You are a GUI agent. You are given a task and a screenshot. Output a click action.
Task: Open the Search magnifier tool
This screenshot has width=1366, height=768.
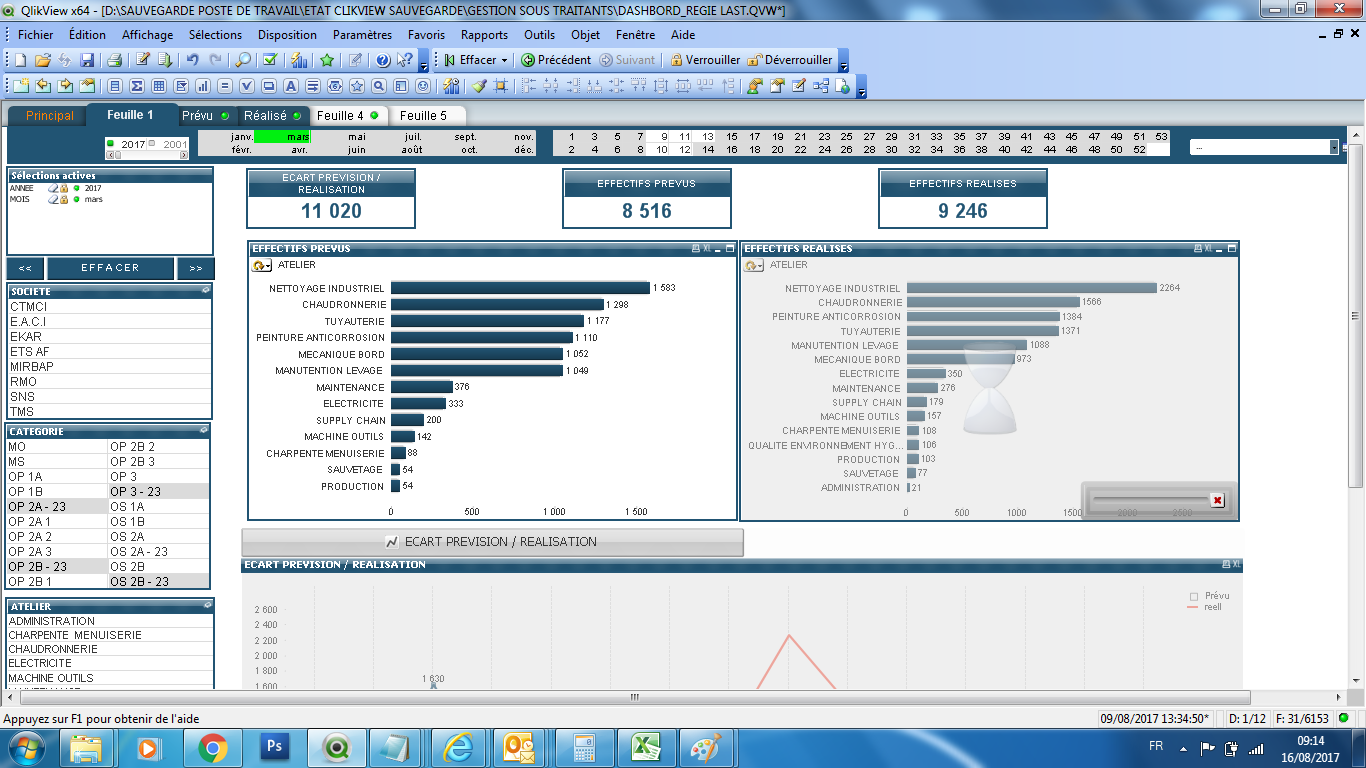point(243,60)
